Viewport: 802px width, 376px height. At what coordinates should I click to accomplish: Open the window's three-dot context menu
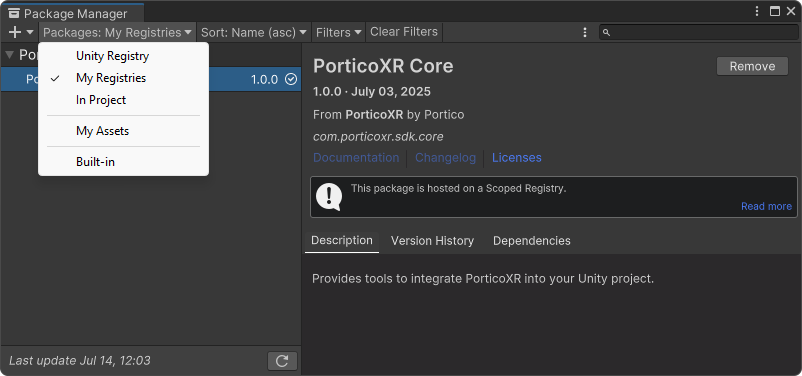757,11
